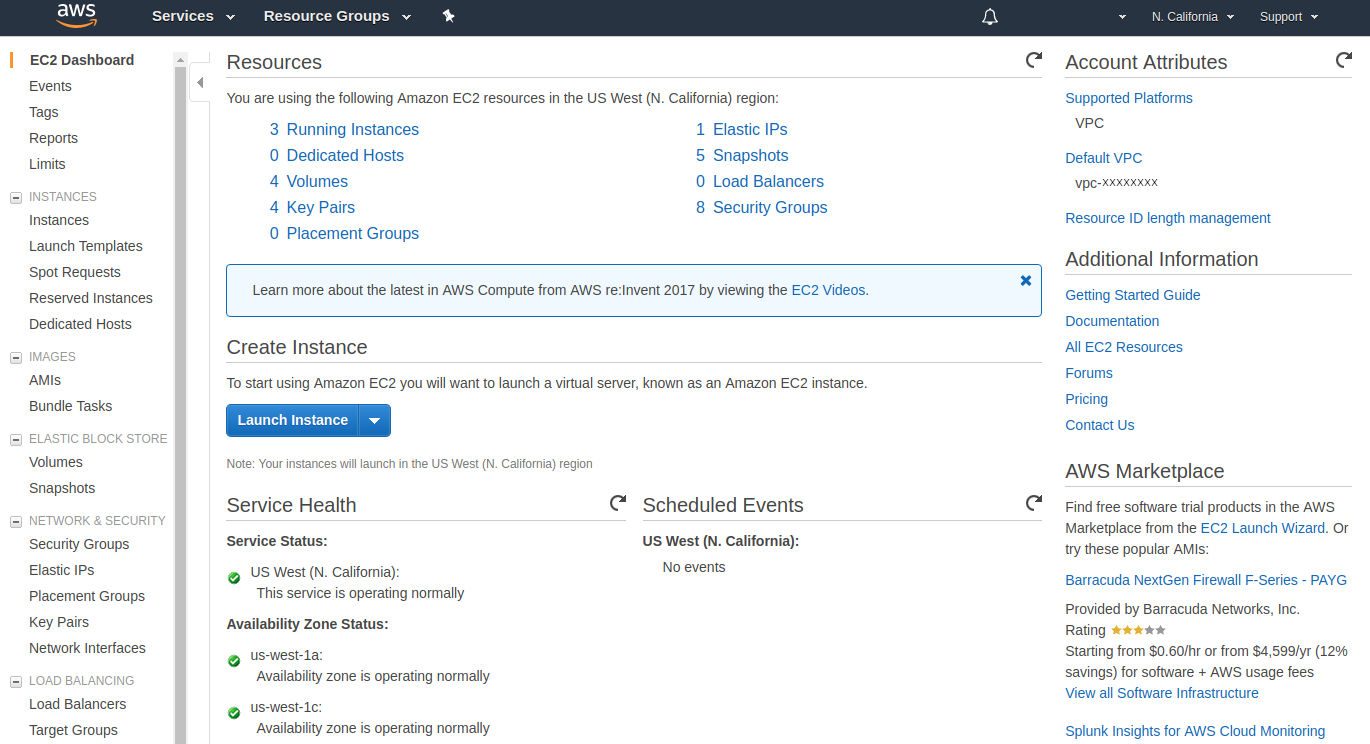Refresh the Account Attributes panel
This screenshot has width=1370, height=744.
point(1344,60)
